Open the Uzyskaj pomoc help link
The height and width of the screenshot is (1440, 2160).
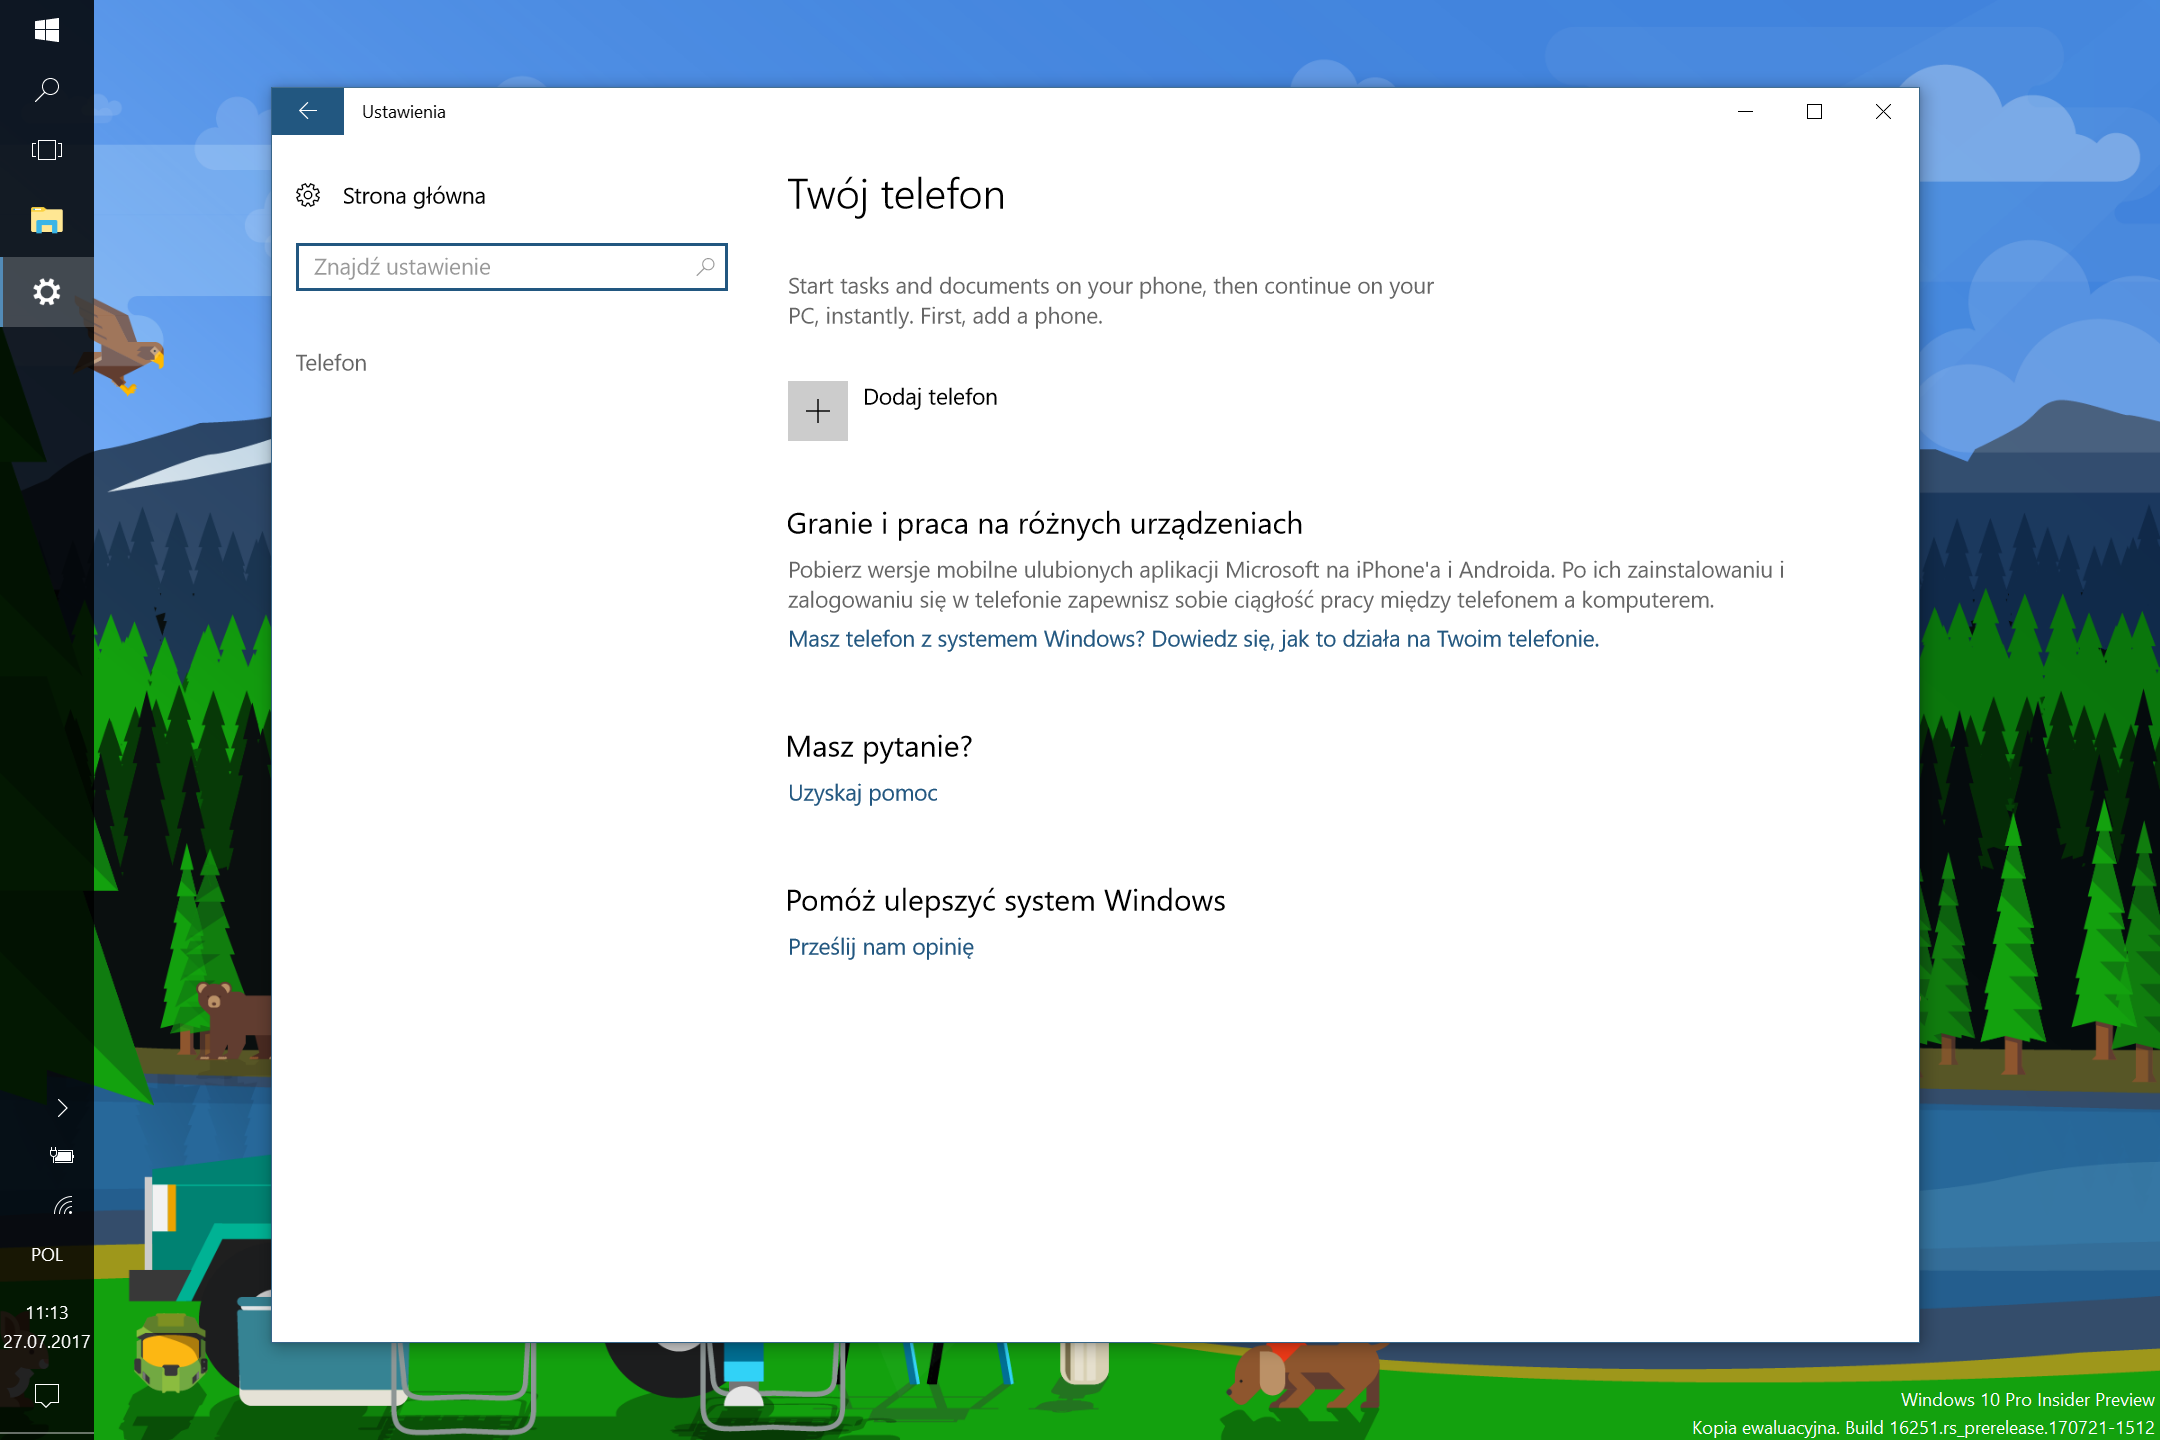click(863, 793)
